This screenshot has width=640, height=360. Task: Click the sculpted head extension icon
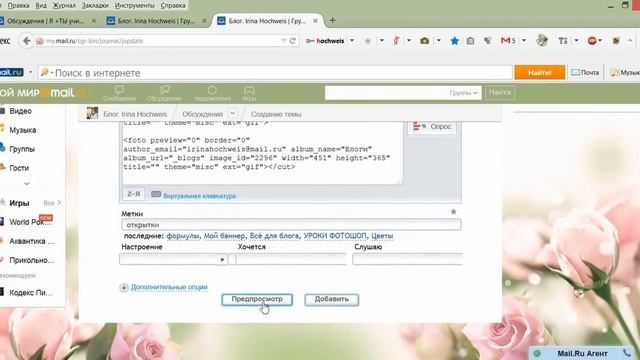(x=542, y=40)
